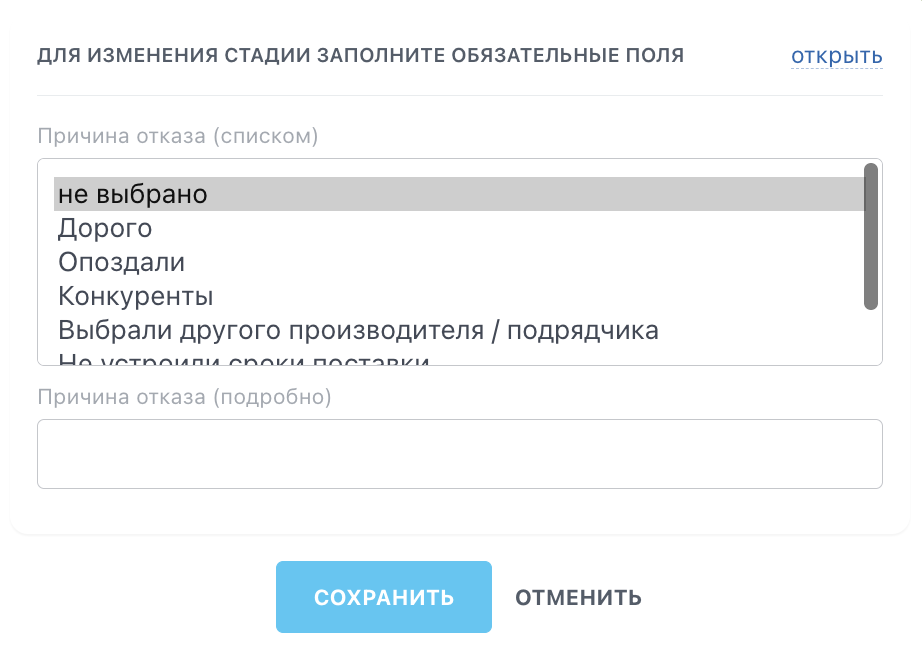Screen dimensions: 922x646
Task: Reset refusal reason to «не выбрано»
Action: click(132, 194)
